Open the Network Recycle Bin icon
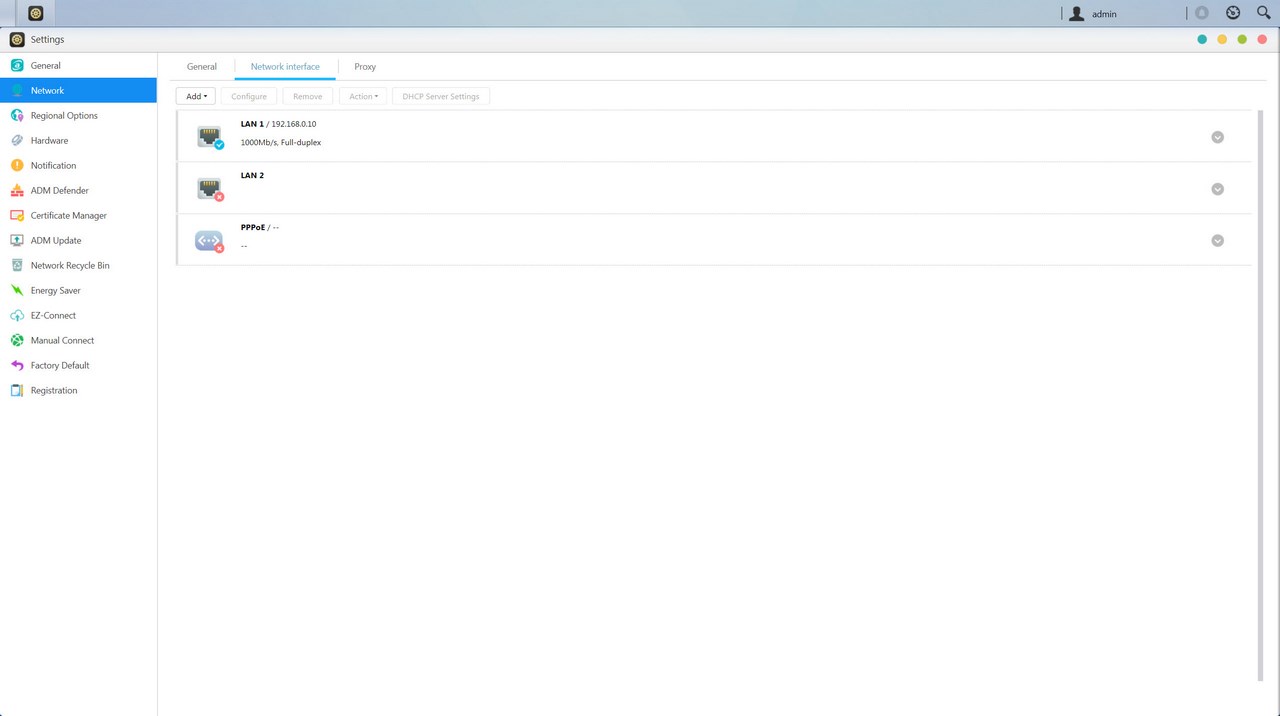 (x=17, y=266)
